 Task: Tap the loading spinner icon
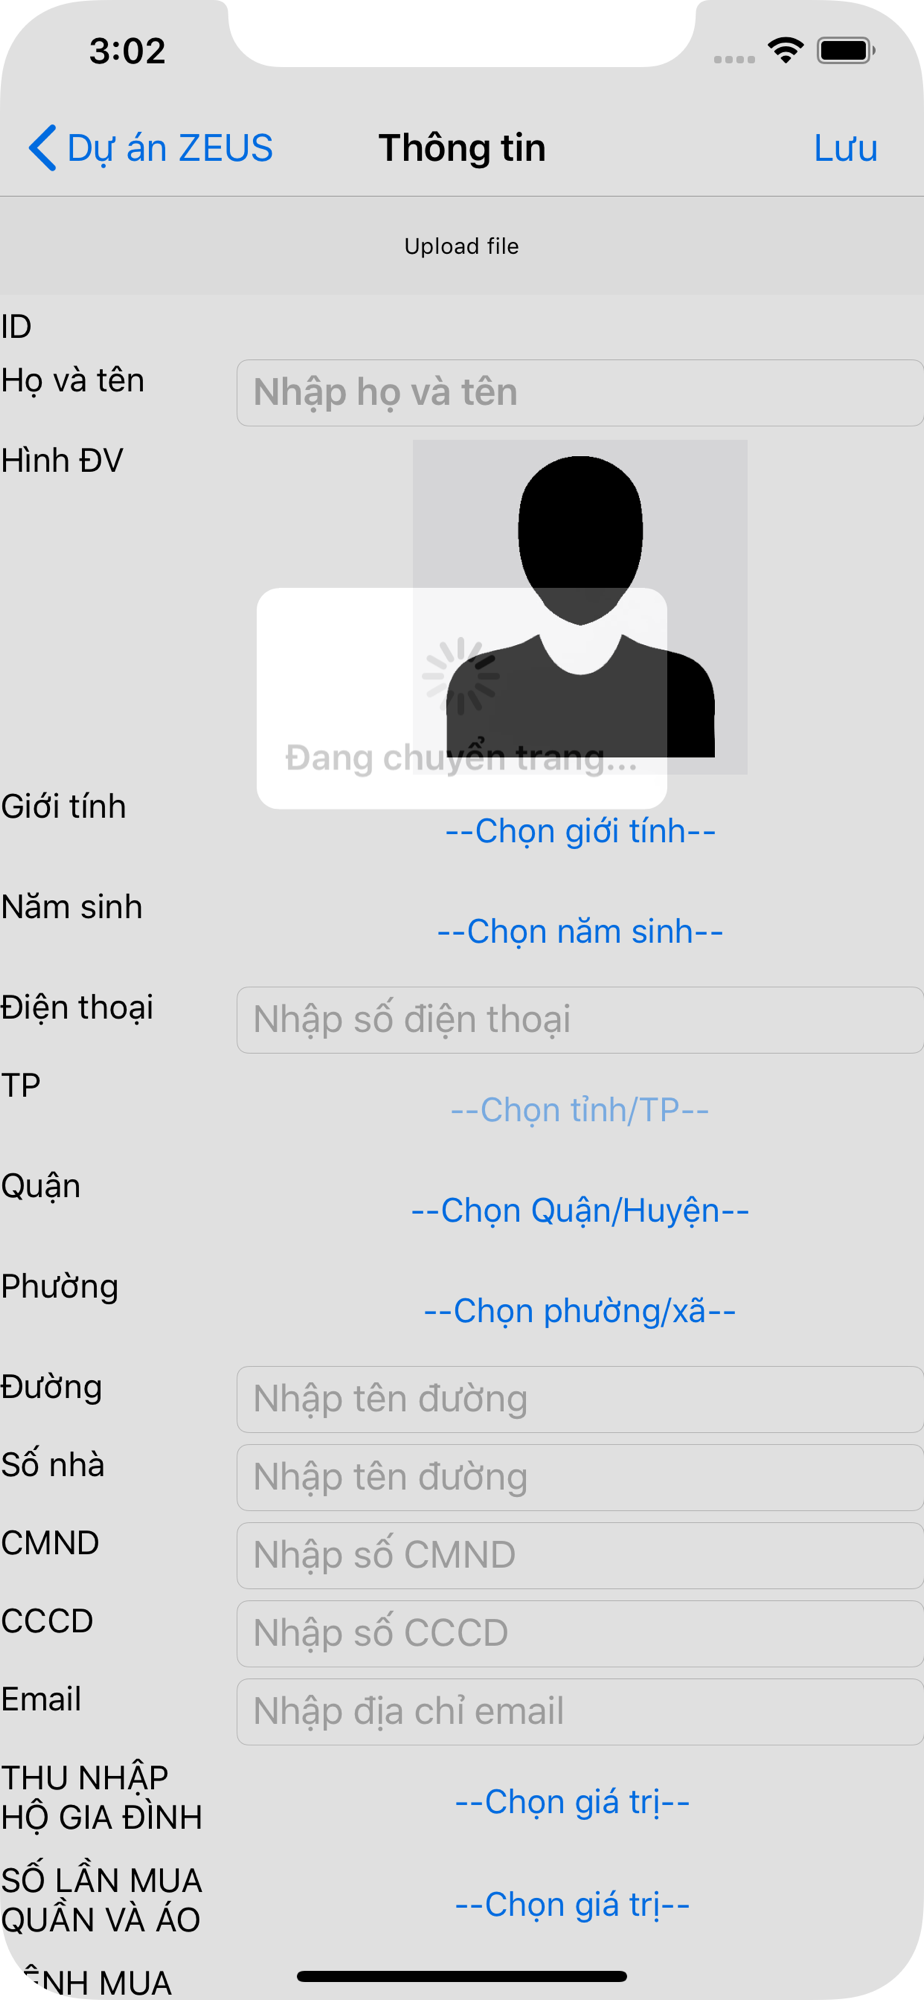coord(461,676)
